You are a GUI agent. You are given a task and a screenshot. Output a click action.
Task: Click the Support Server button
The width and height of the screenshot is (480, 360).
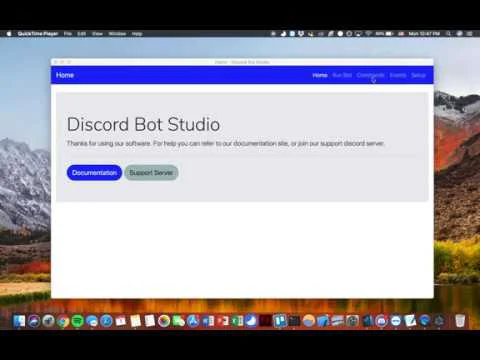[x=151, y=173]
